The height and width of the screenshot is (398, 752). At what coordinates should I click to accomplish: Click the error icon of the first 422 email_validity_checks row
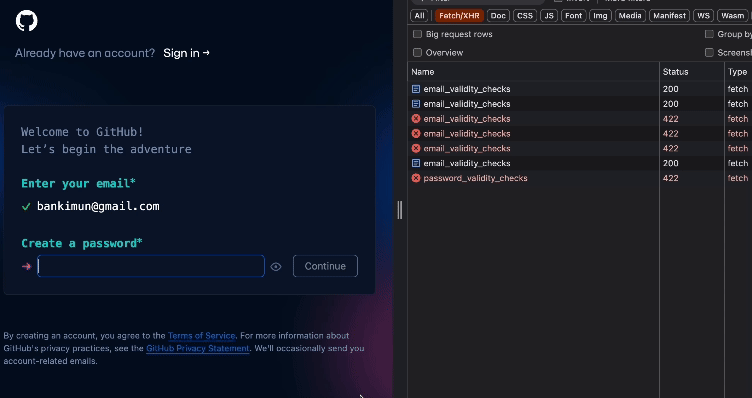coord(416,119)
